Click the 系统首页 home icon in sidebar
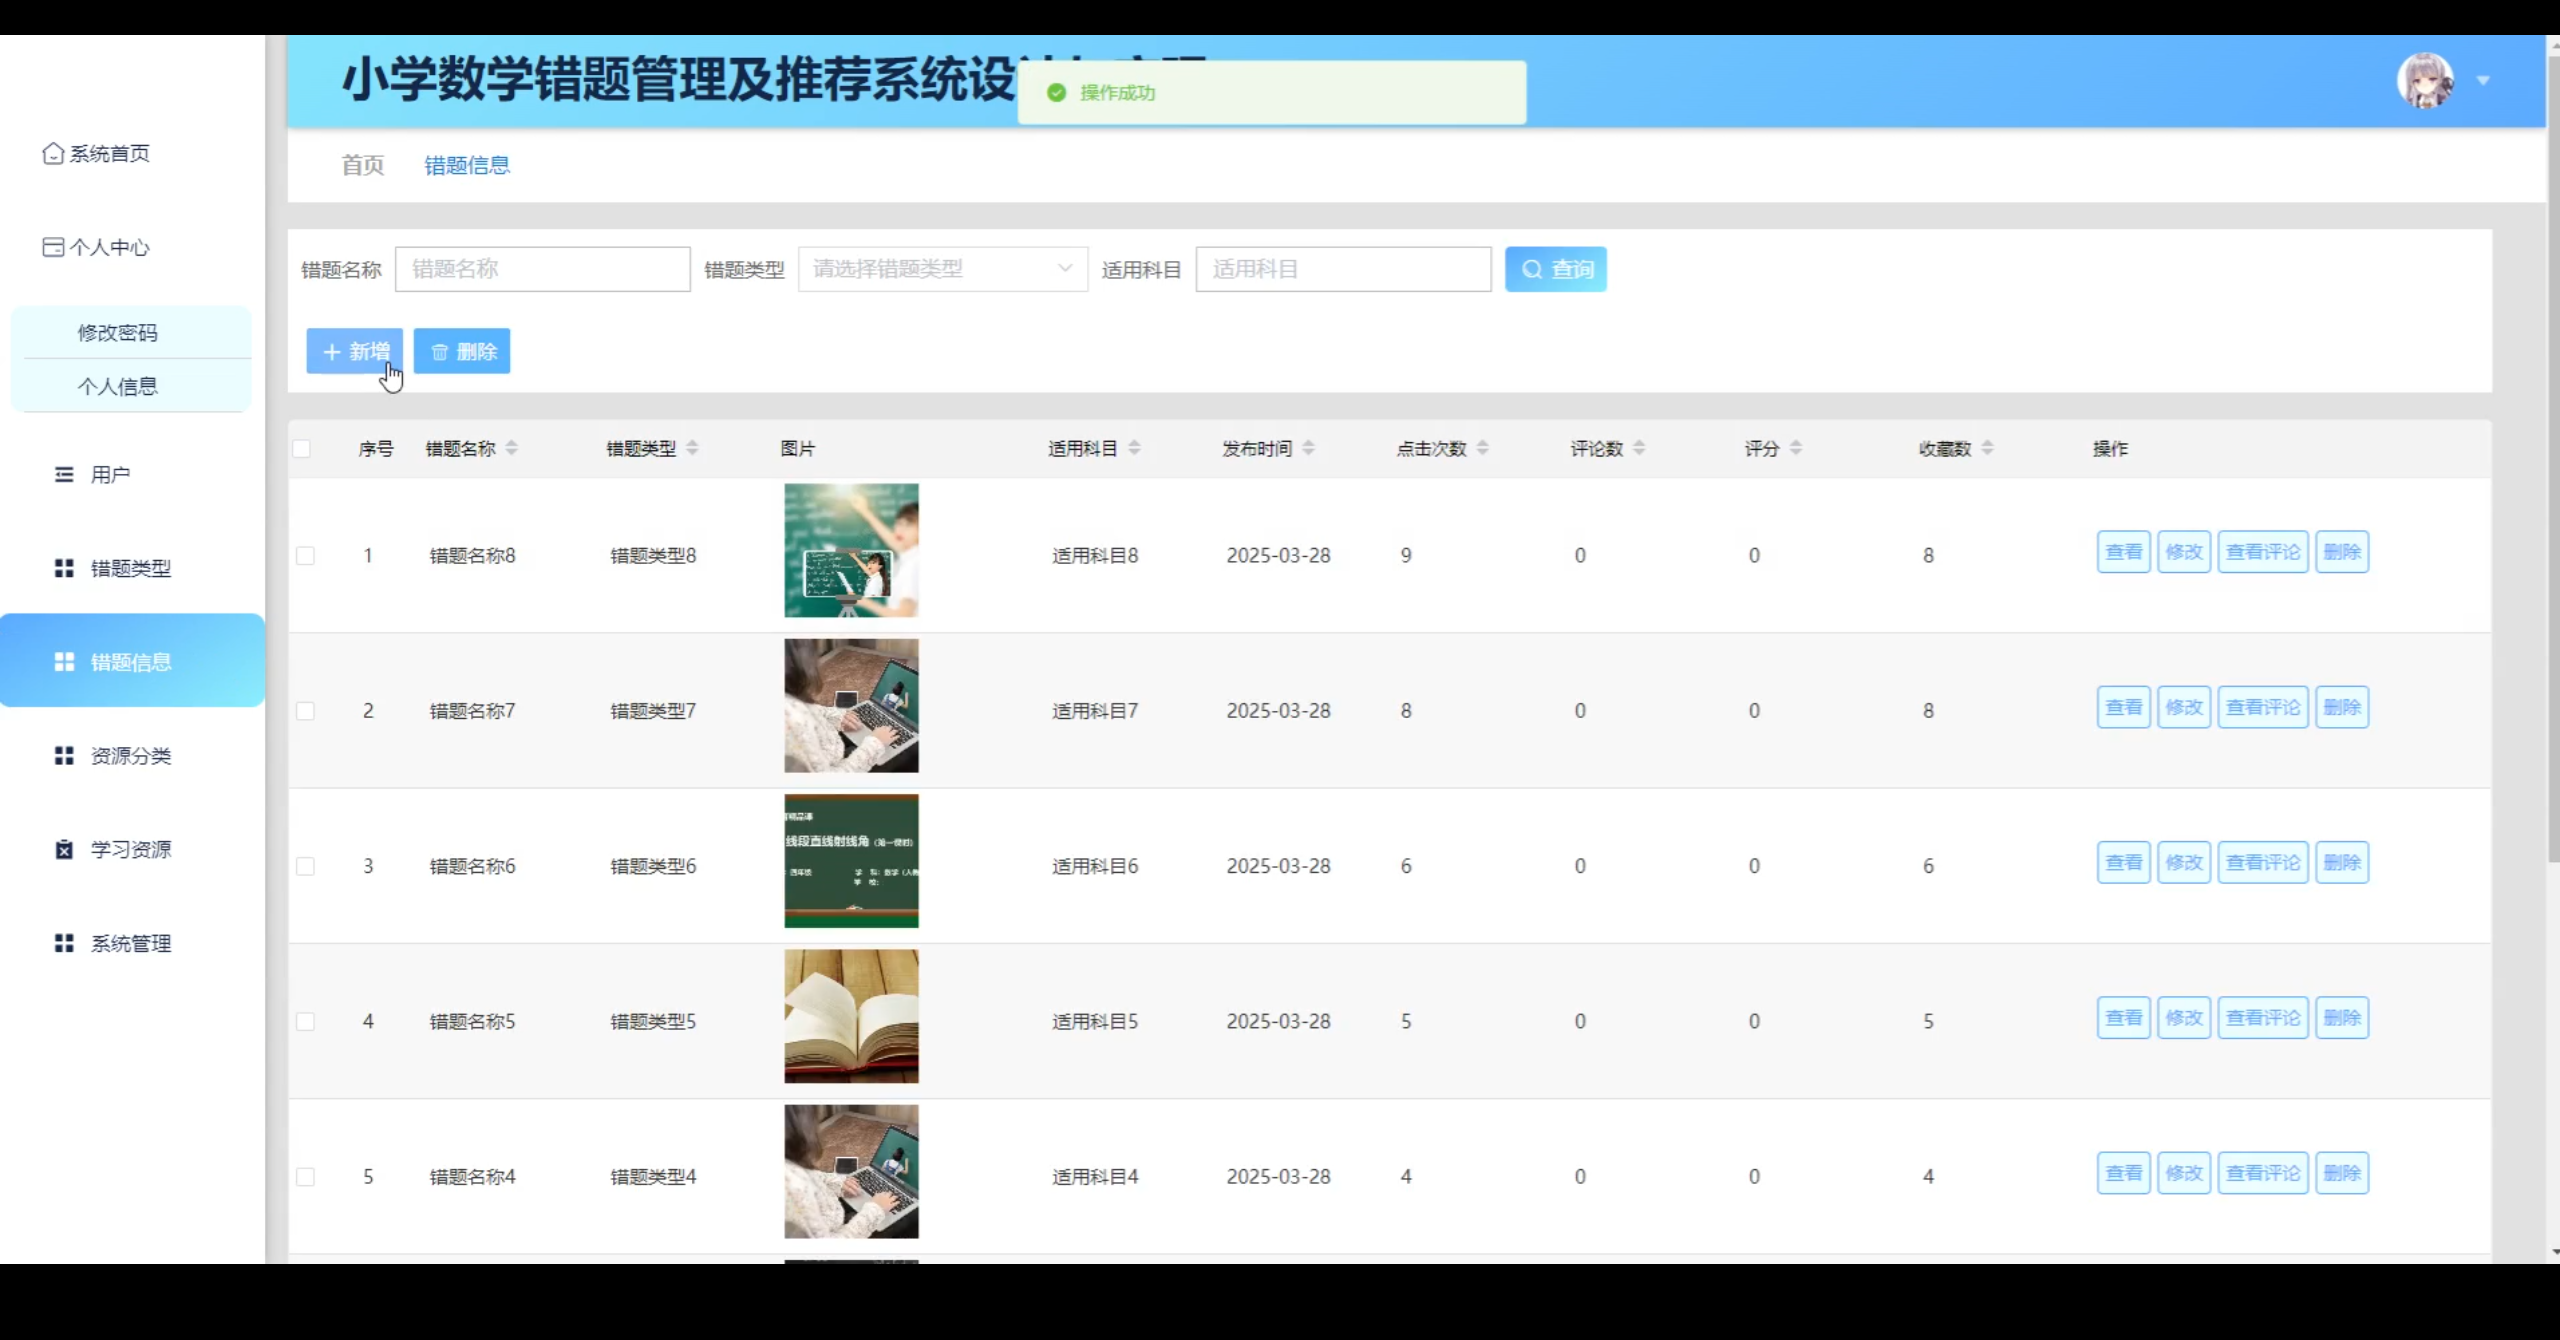 coord(53,153)
